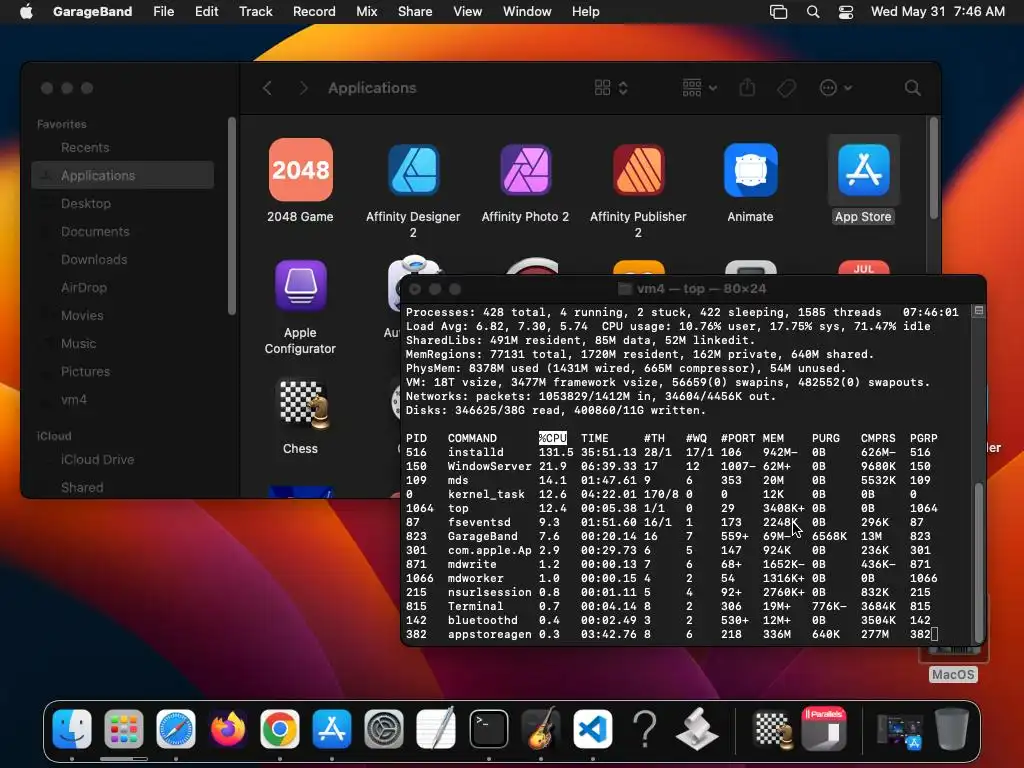The width and height of the screenshot is (1024, 768).
Task: Open Visual Studio Code from the Dock
Action: (592, 729)
